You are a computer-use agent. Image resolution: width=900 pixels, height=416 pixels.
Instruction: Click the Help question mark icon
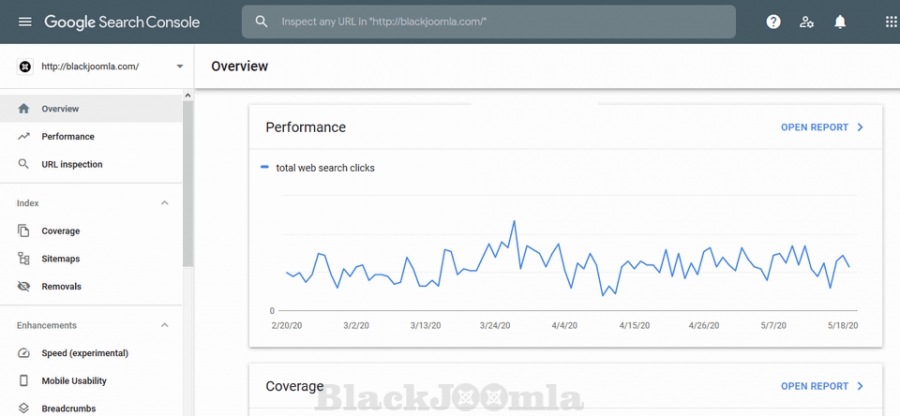773,22
